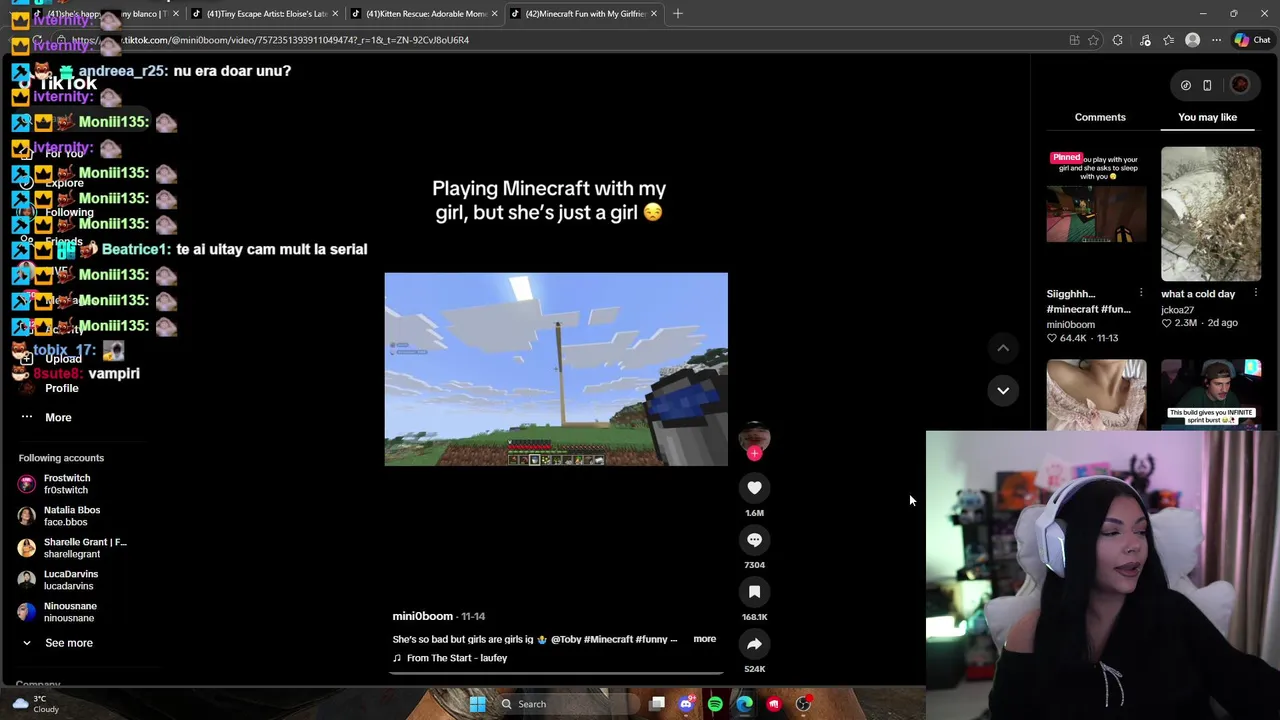Open INFINITE sprint burst video thumbnail
Image resolution: width=1280 pixels, height=720 pixels.
[1211, 395]
